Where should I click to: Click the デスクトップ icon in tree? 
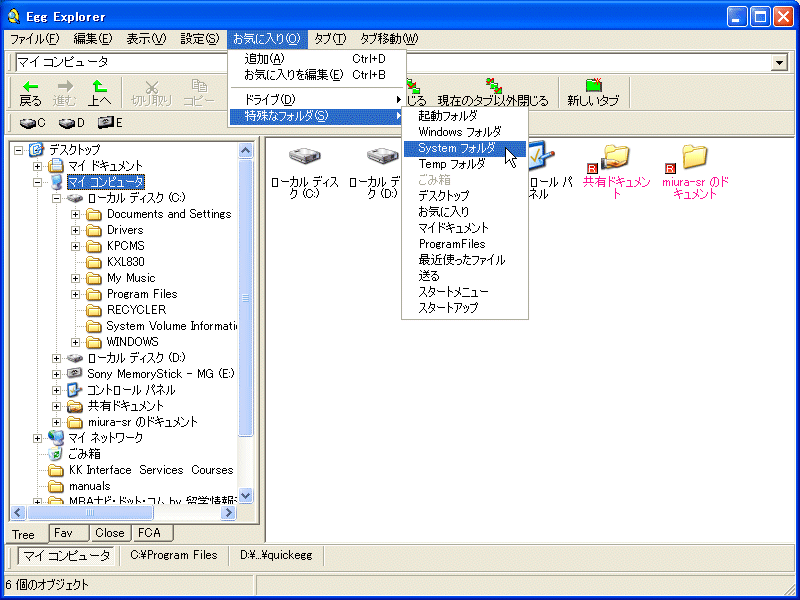pos(37,150)
